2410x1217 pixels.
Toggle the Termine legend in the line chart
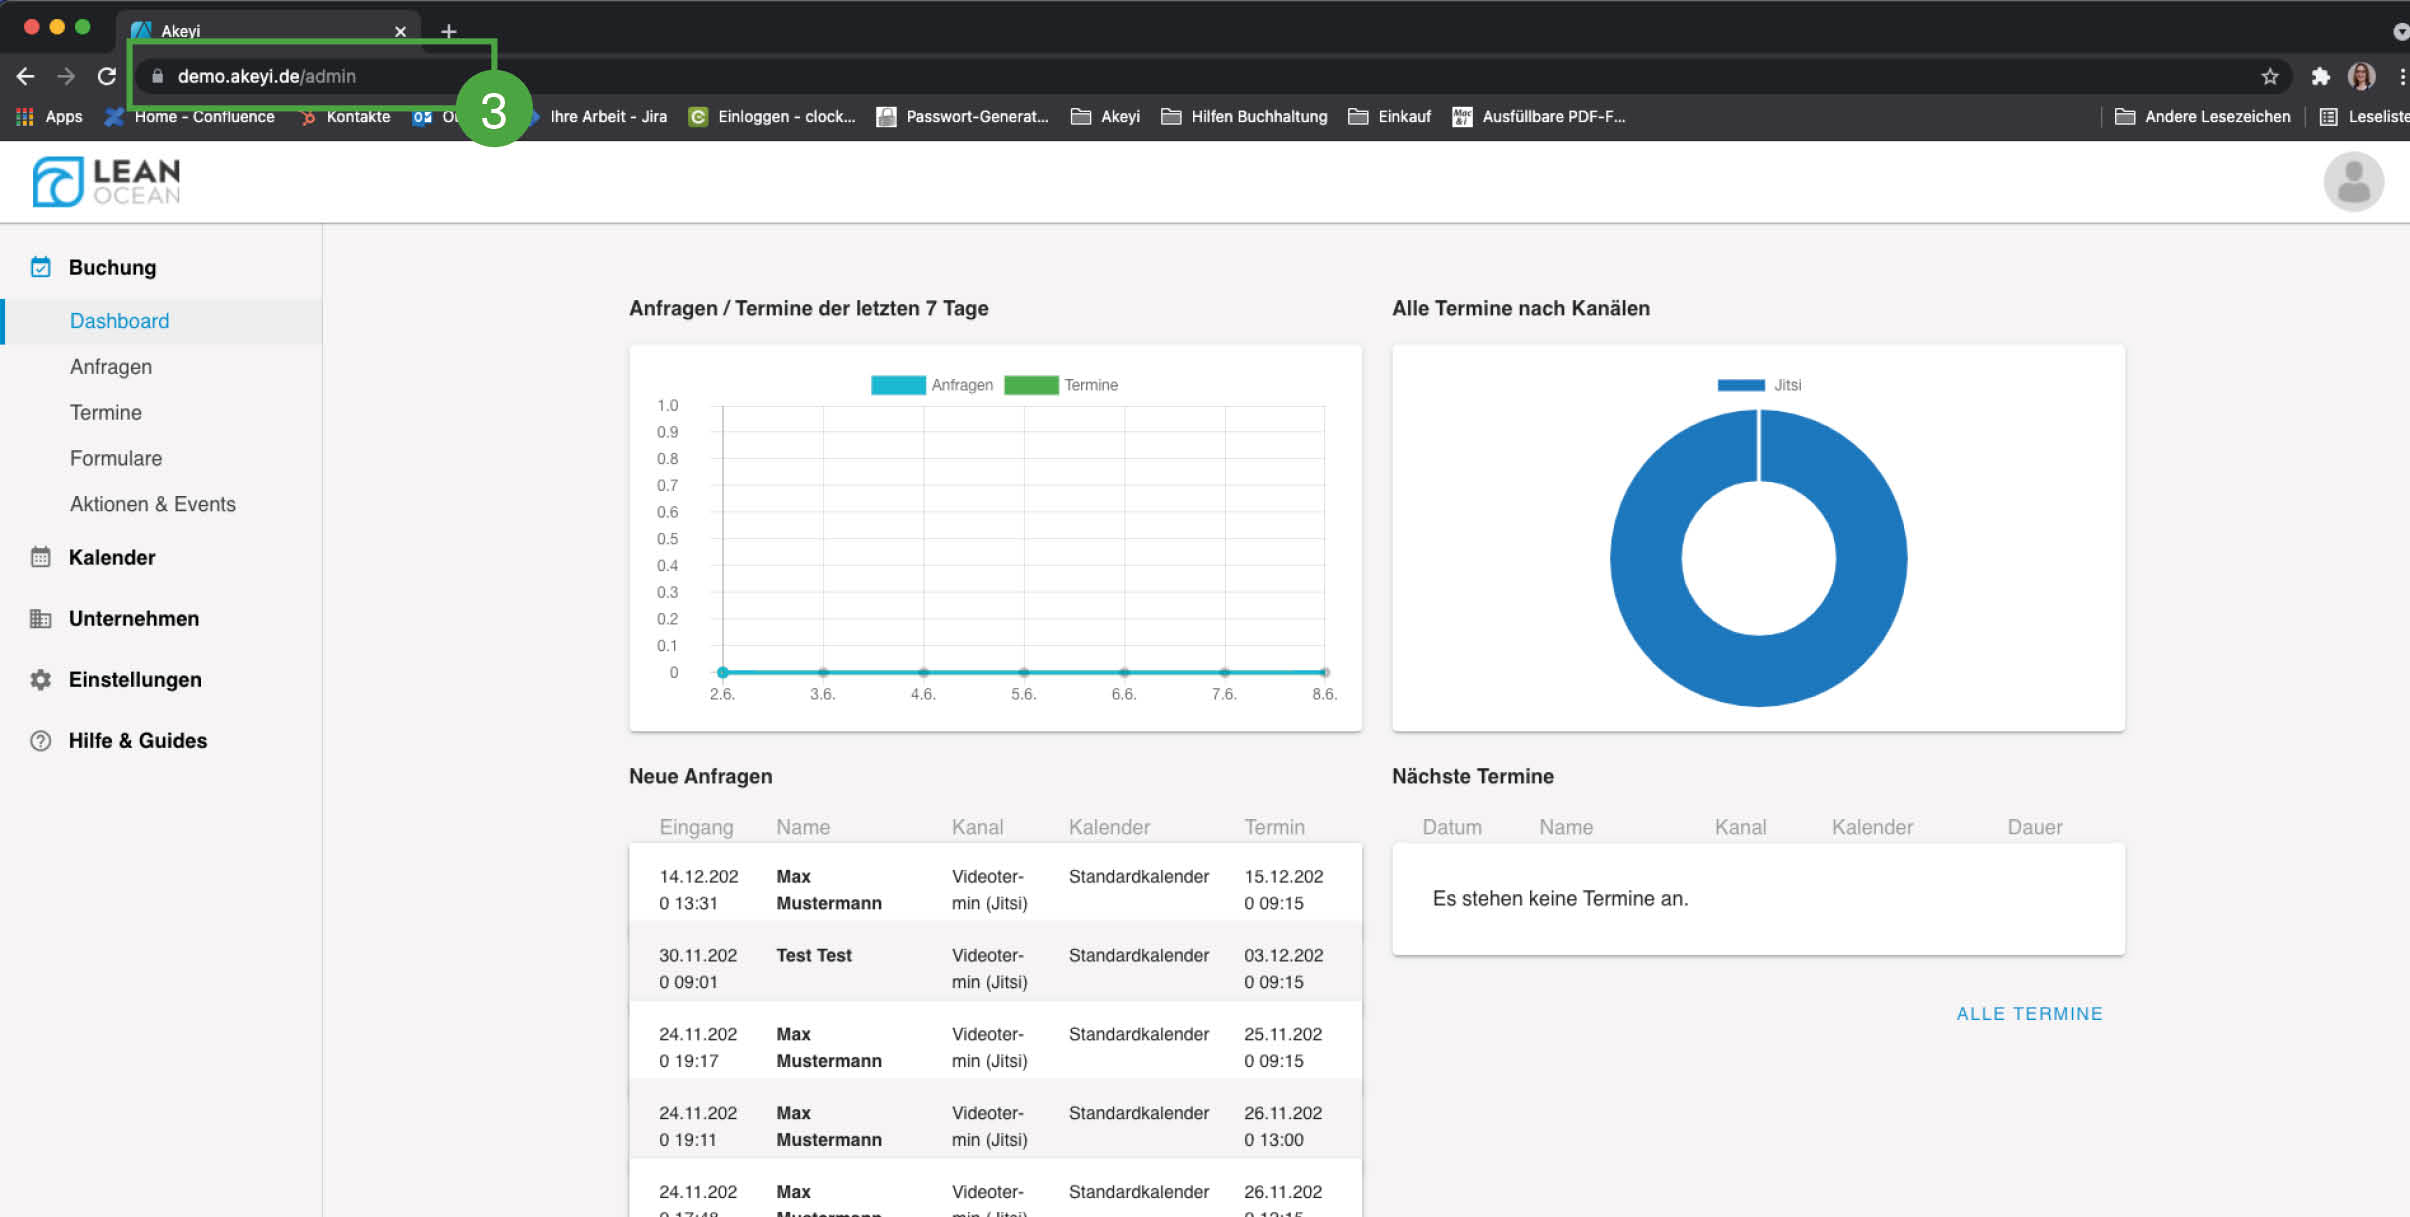(1061, 385)
